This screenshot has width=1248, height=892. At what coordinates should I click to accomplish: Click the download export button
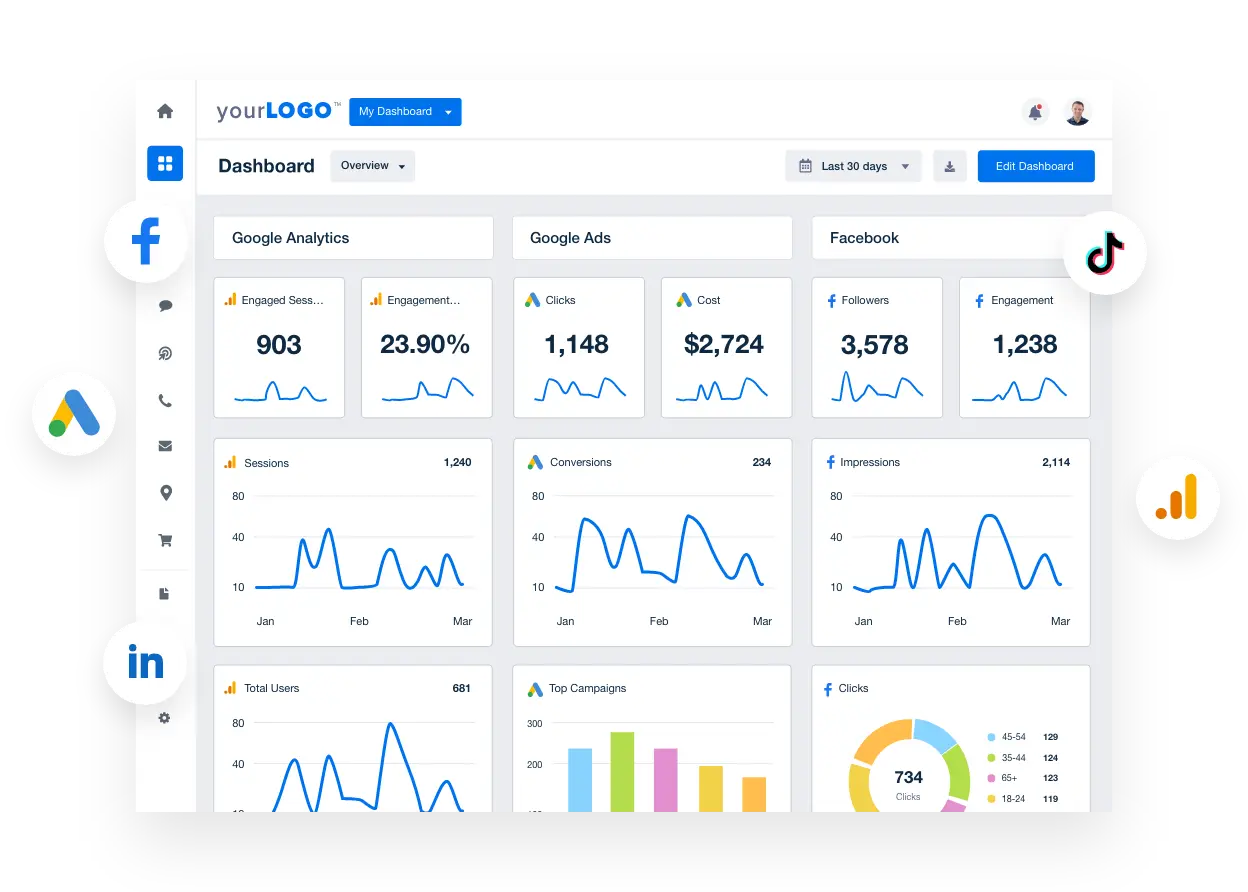point(949,166)
